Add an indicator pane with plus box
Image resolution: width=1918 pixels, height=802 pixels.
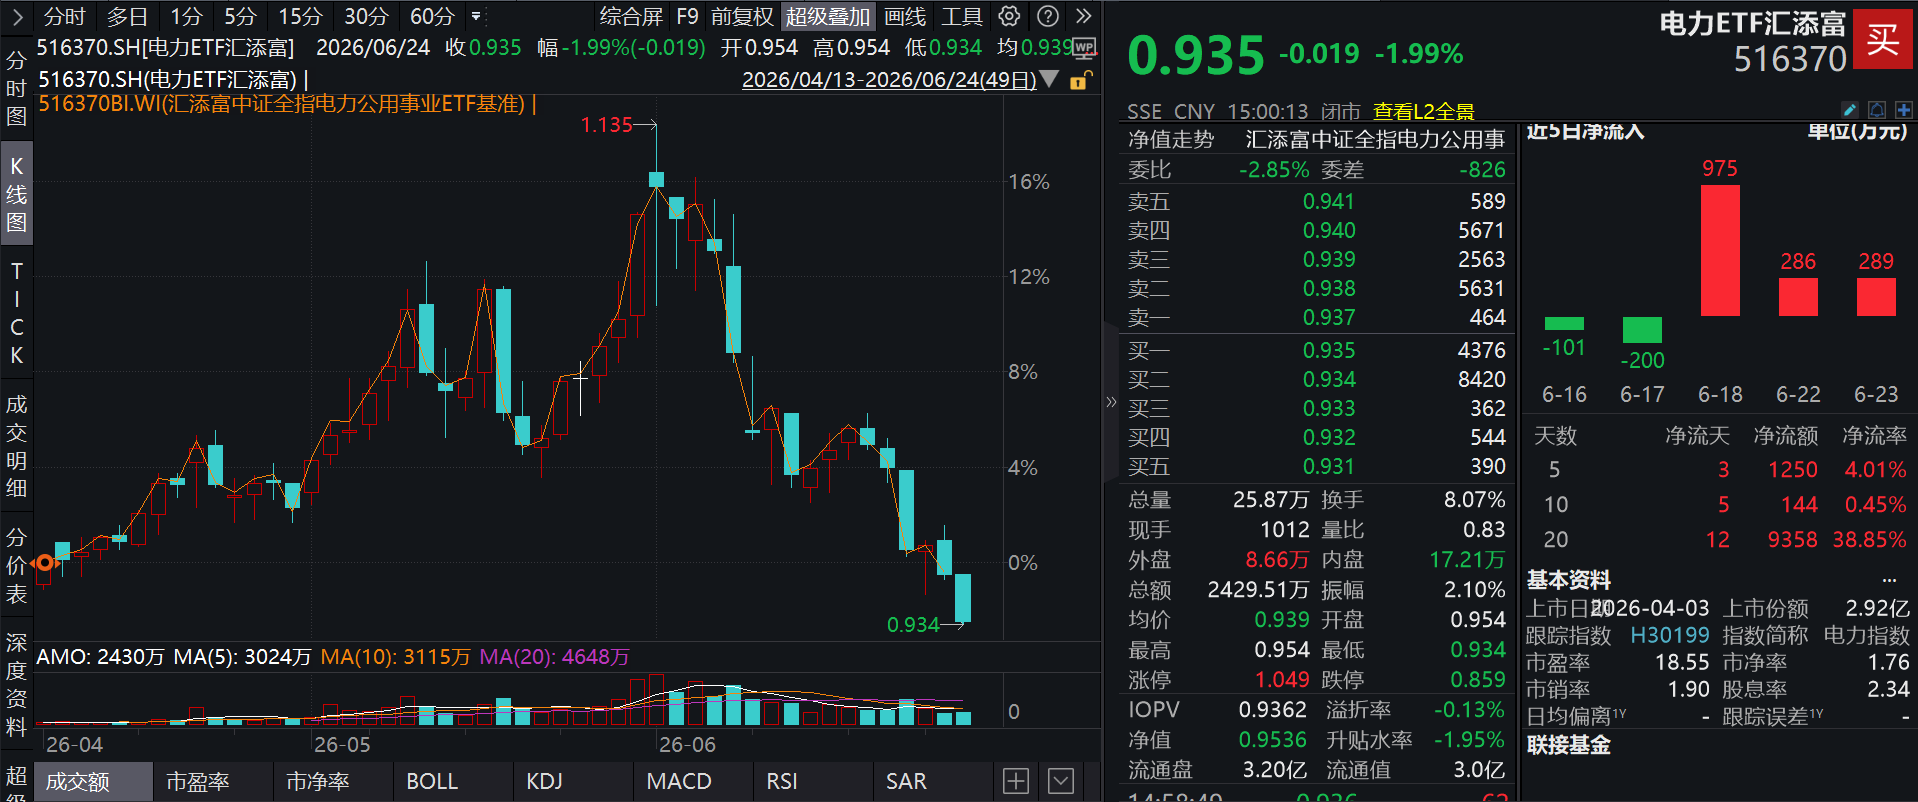coord(1015,781)
